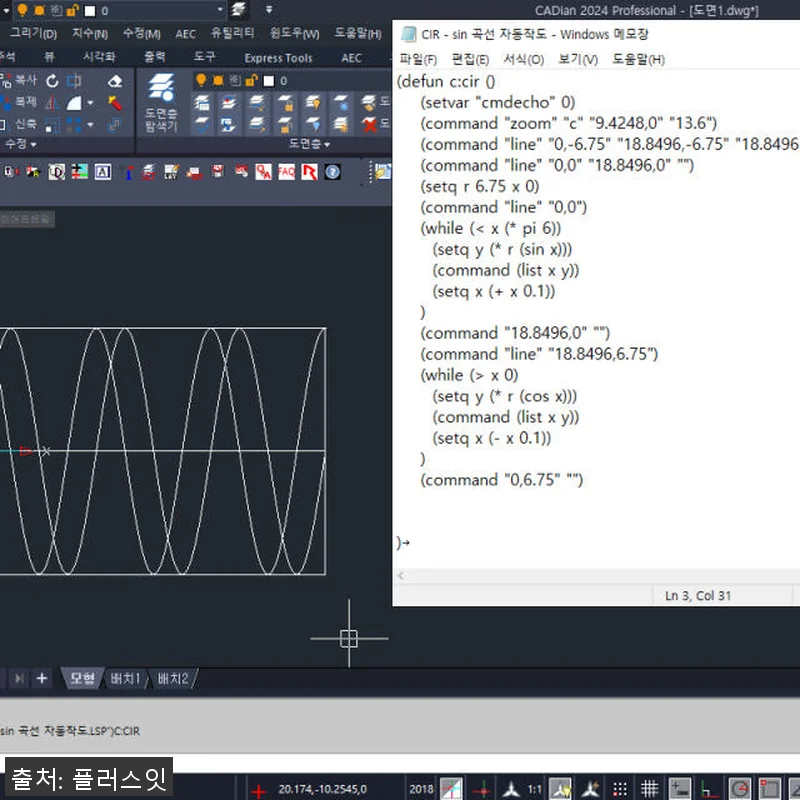Open the help question-mark toolbar icon
Image resolution: width=800 pixels, height=800 pixels.
332,172
